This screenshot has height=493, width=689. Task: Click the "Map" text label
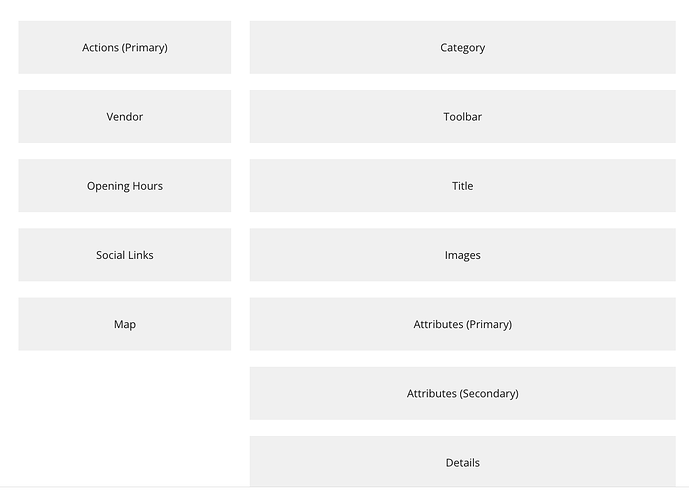click(125, 325)
